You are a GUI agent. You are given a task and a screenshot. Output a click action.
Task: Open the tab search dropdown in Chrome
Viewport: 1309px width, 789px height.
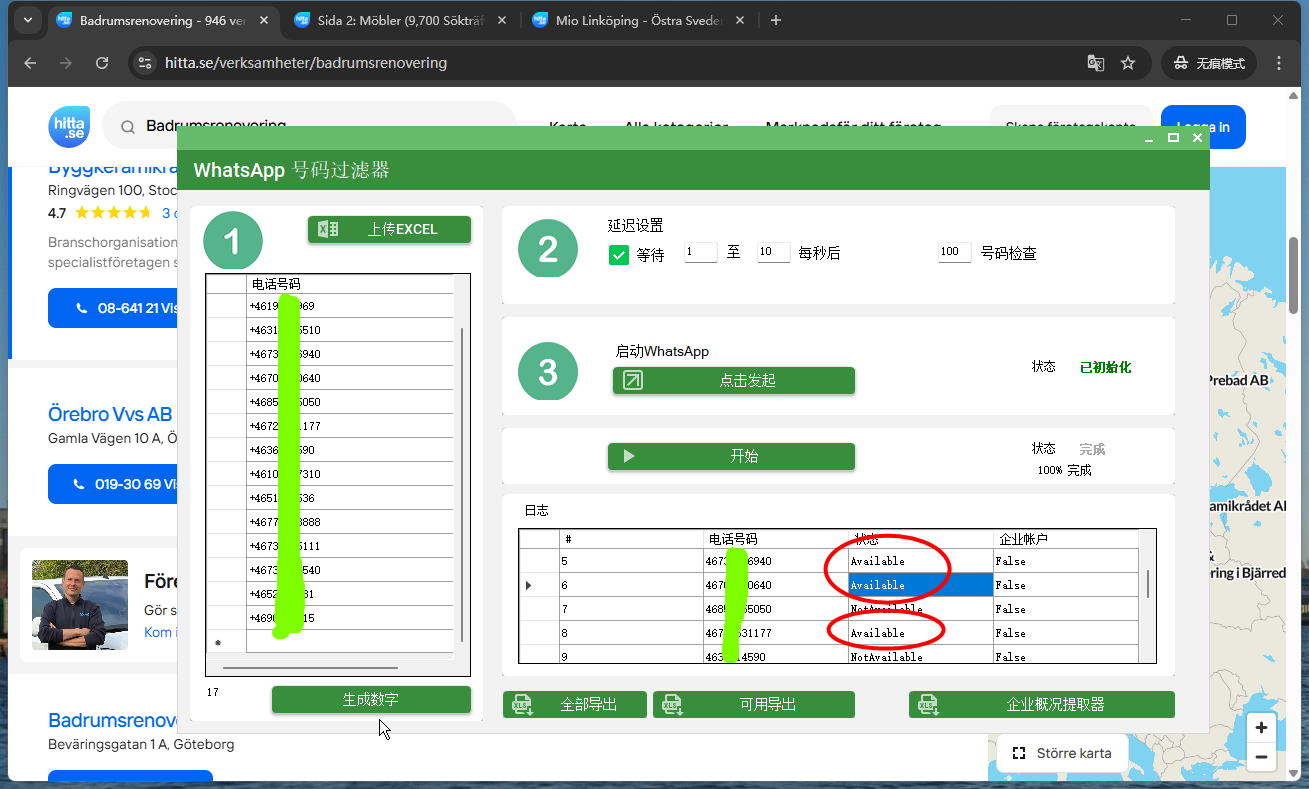tap(27, 20)
